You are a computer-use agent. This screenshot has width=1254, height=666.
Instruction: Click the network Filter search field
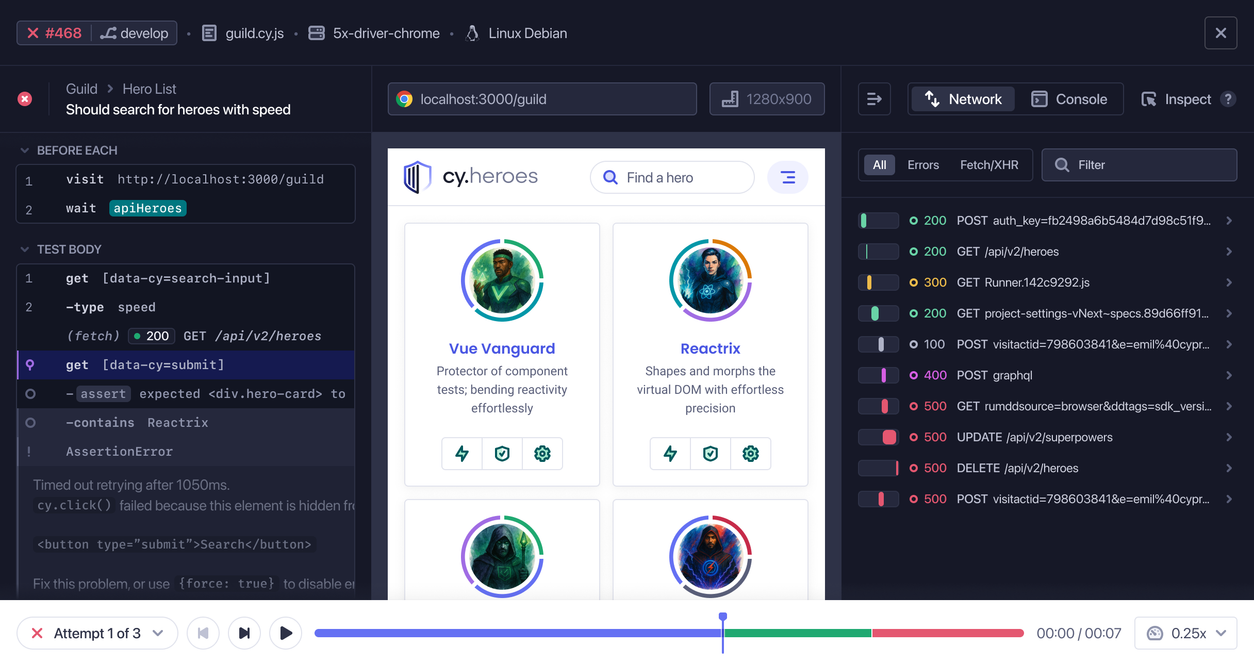(1139, 164)
